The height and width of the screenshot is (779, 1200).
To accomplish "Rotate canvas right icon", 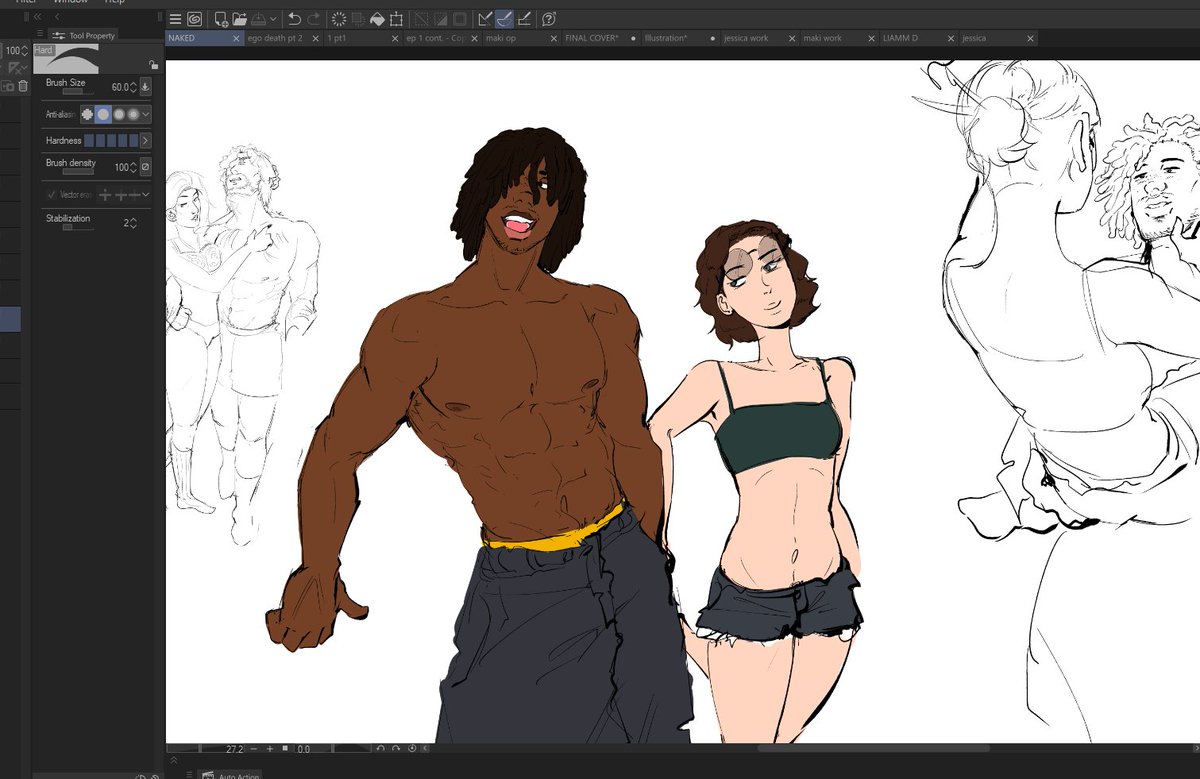I will tap(396, 748).
